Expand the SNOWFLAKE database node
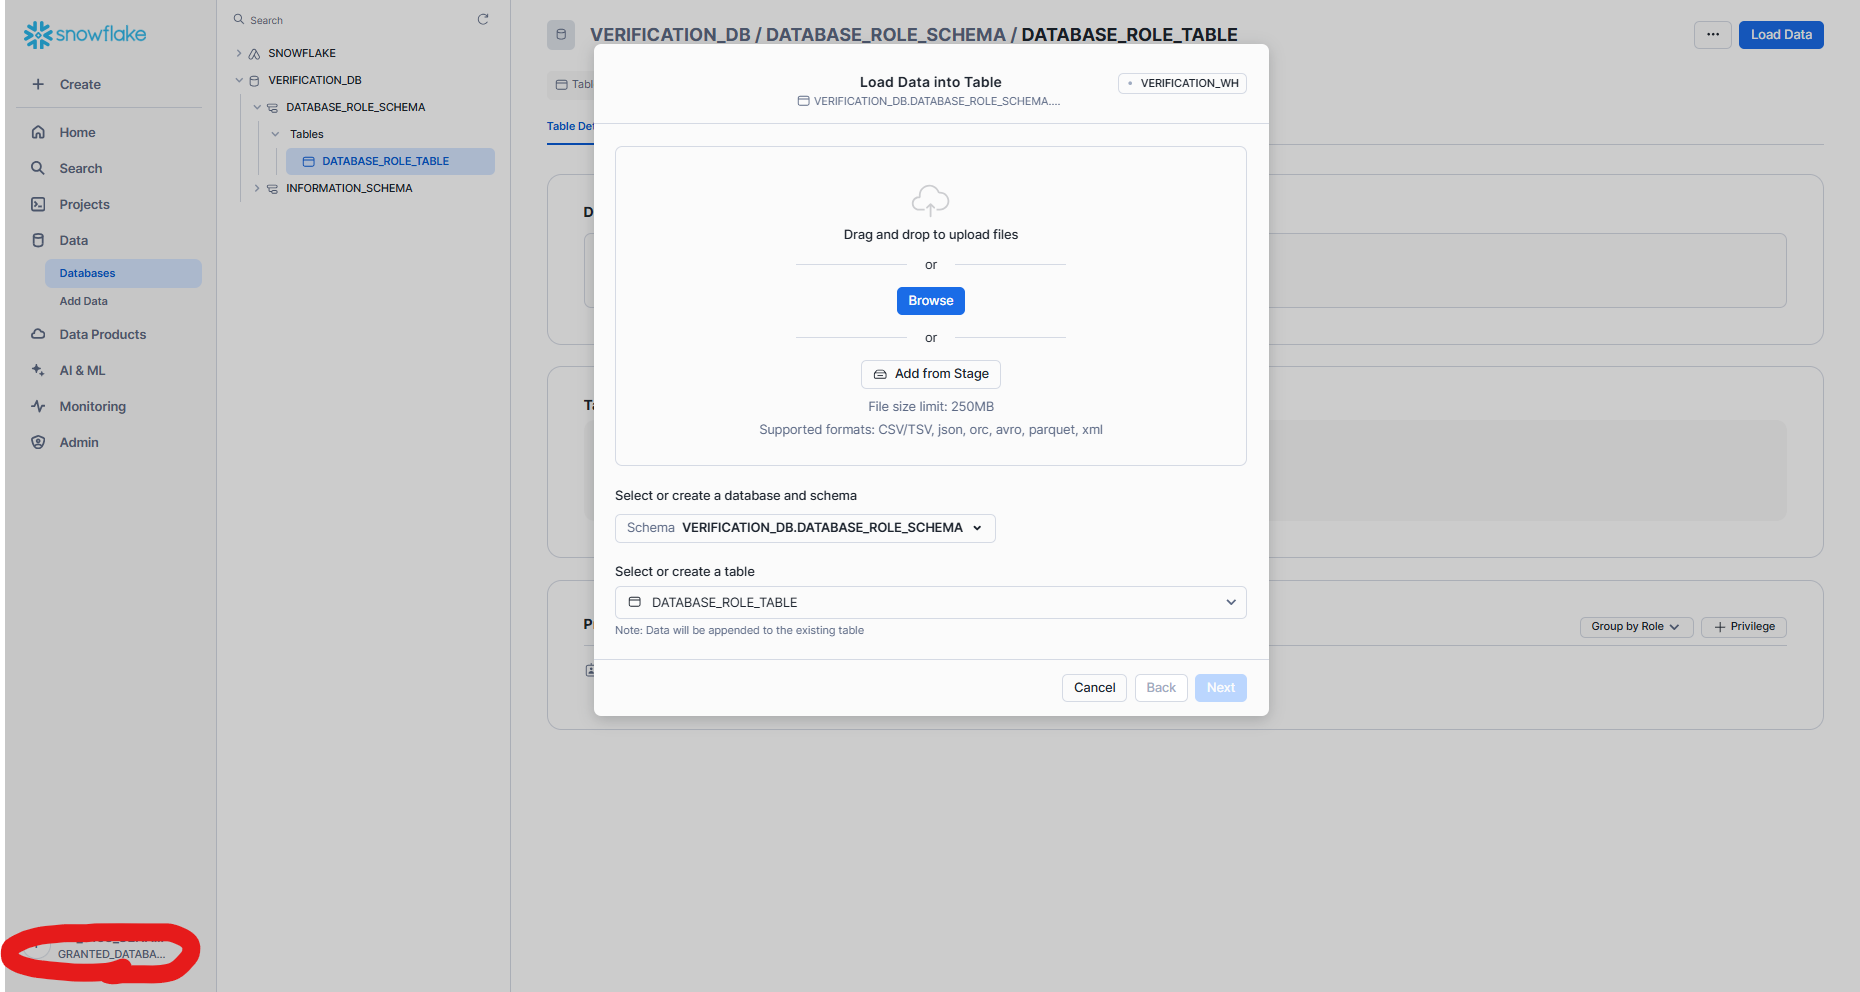Viewport: 1860px width, 992px height. [239, 53]
